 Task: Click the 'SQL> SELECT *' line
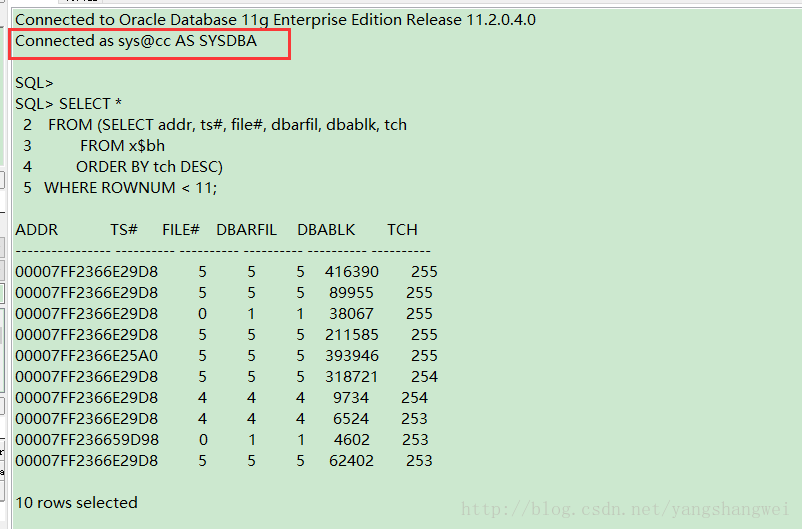coord(69,104)
